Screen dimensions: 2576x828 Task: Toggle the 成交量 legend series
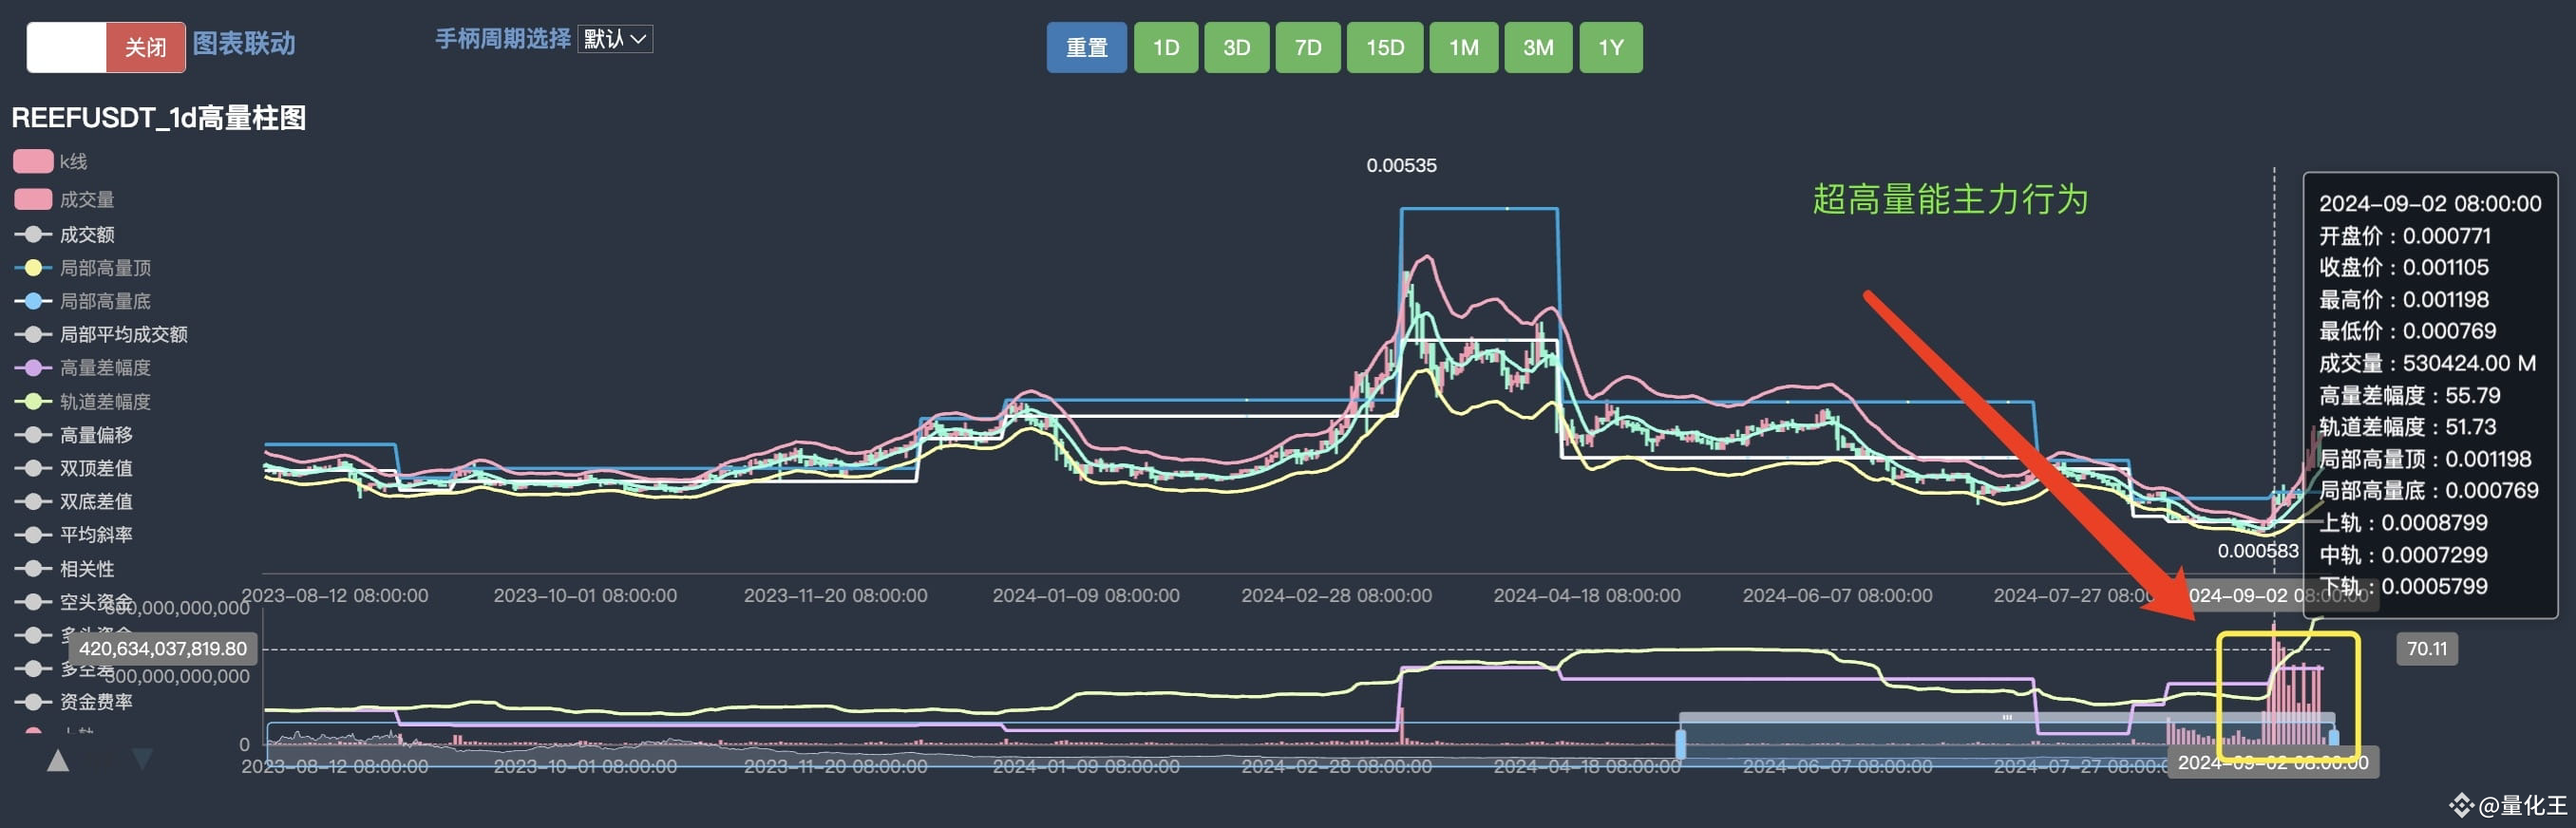tap(64, 199)
